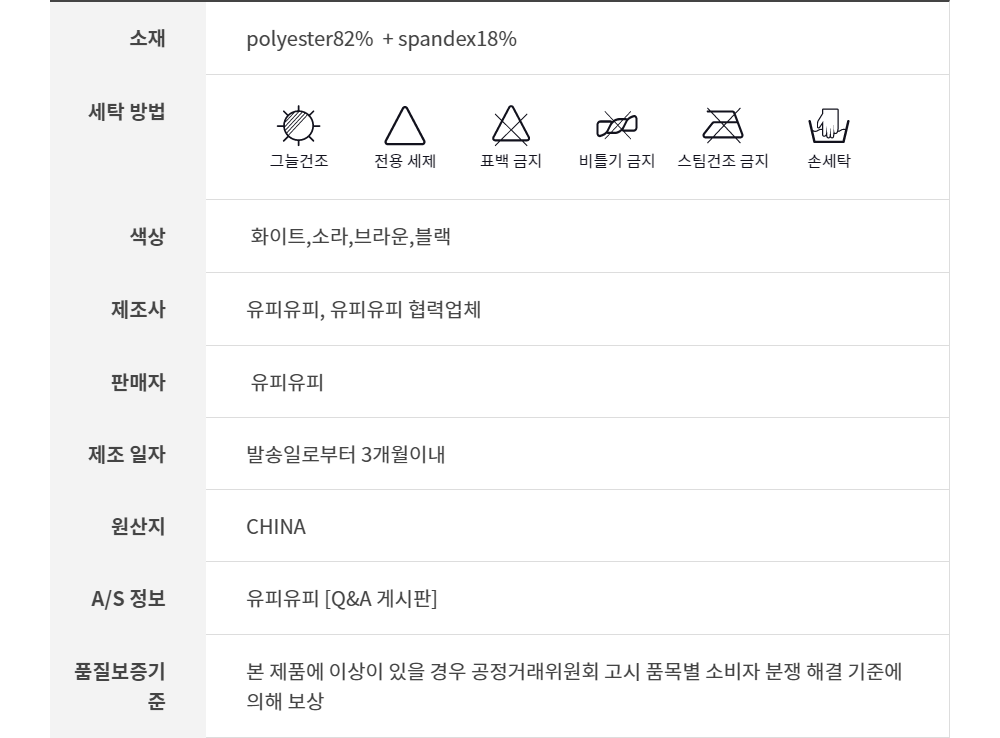Click the triangle icon for 전용 세제

point(405,127)
